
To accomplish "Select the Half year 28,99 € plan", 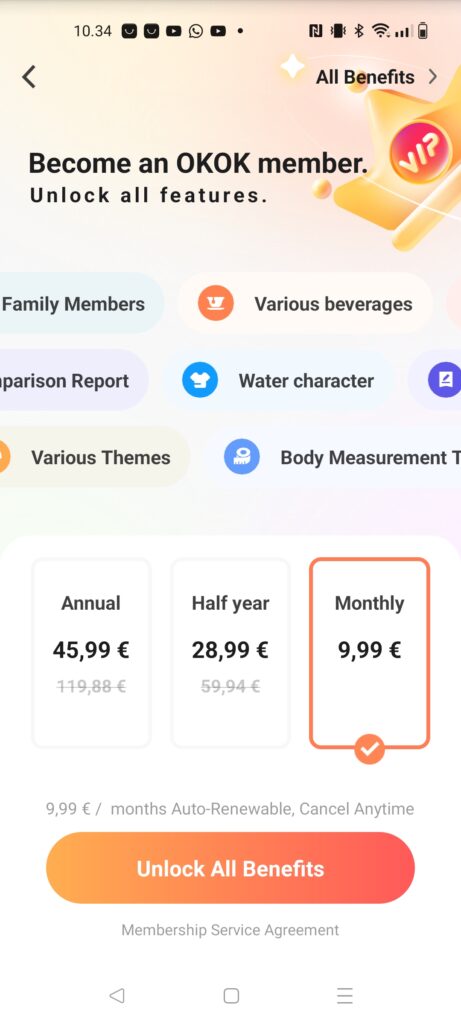I will [x=230, y=652].
